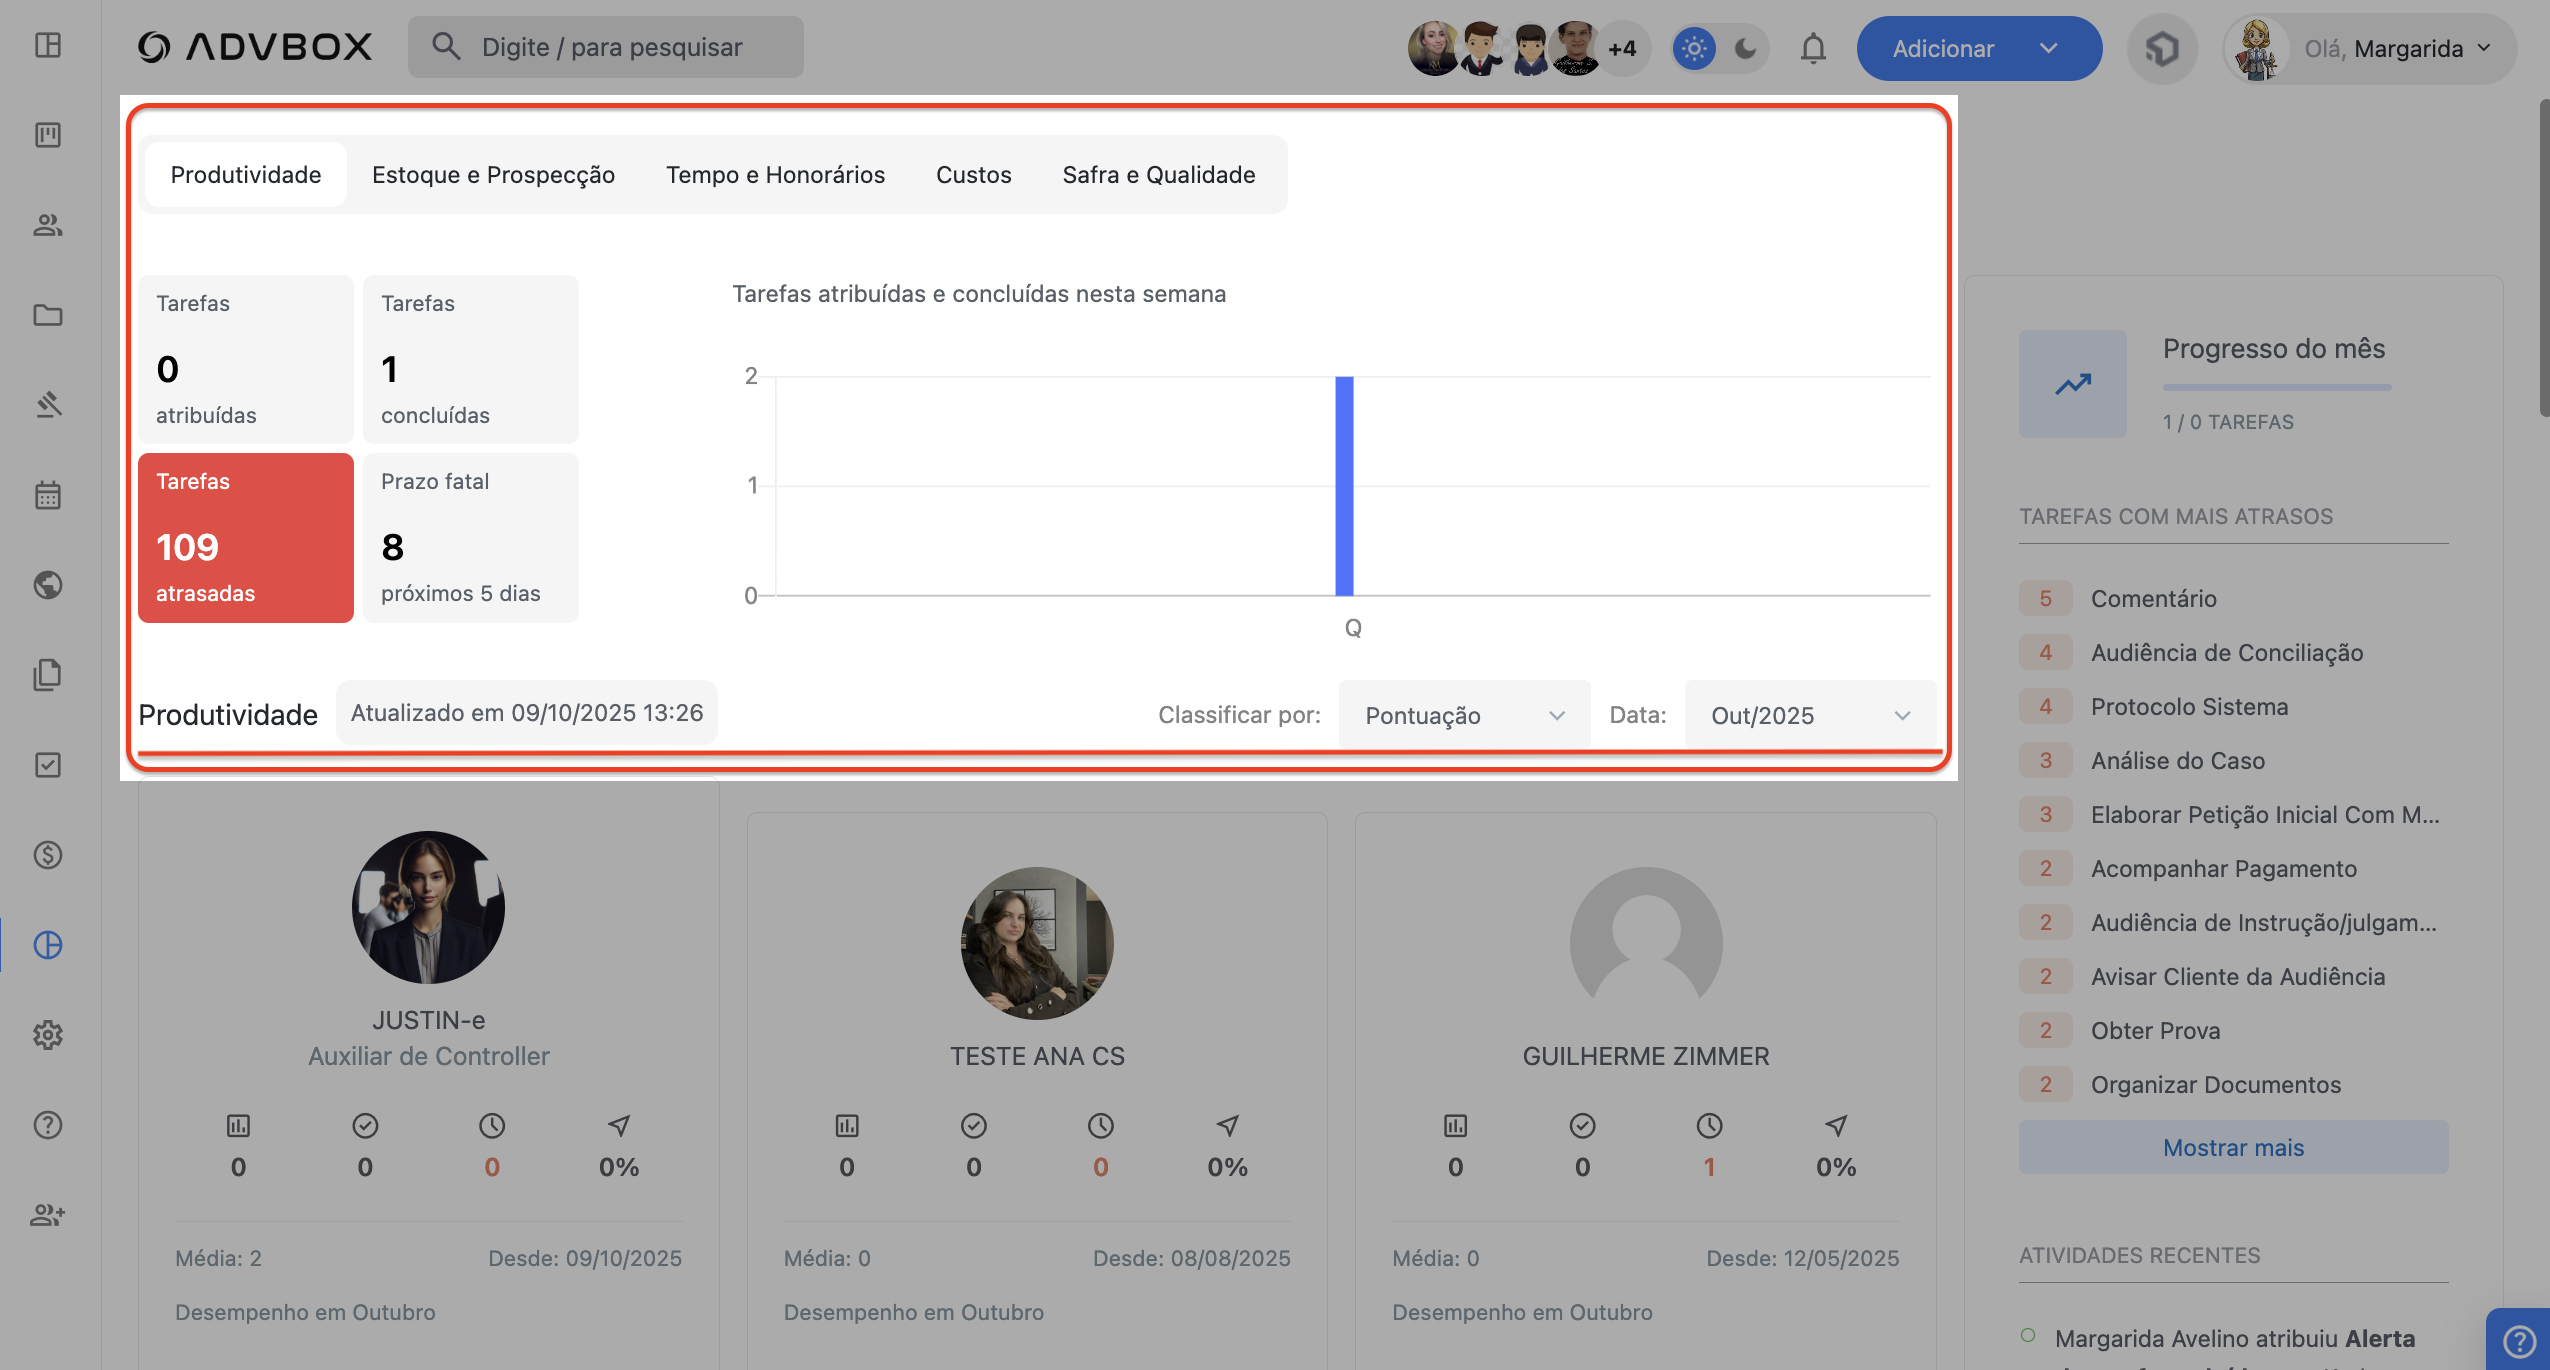Click the gavel processes sidebar icon
Image resolution: width=2550 pixels, height=1370 pixels.
48,405
